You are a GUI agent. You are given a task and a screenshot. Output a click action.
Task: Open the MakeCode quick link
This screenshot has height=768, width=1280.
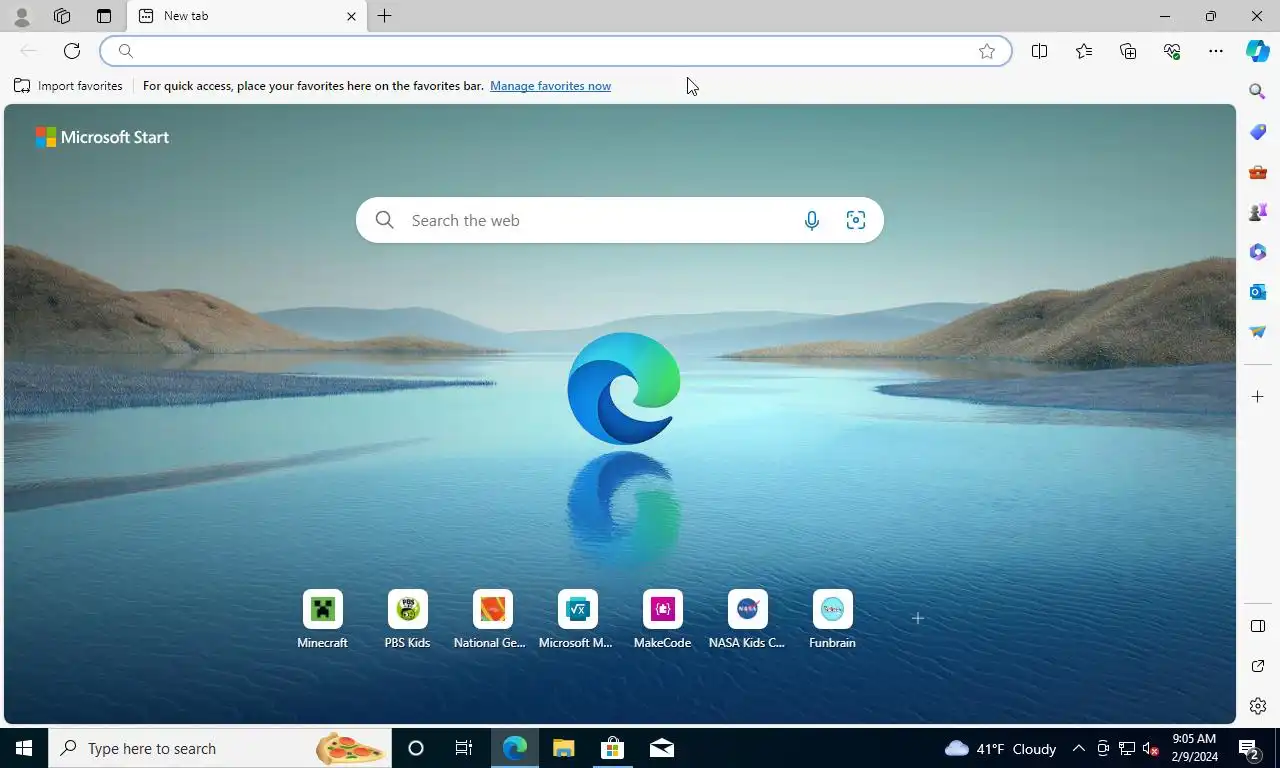click(662, 620)
